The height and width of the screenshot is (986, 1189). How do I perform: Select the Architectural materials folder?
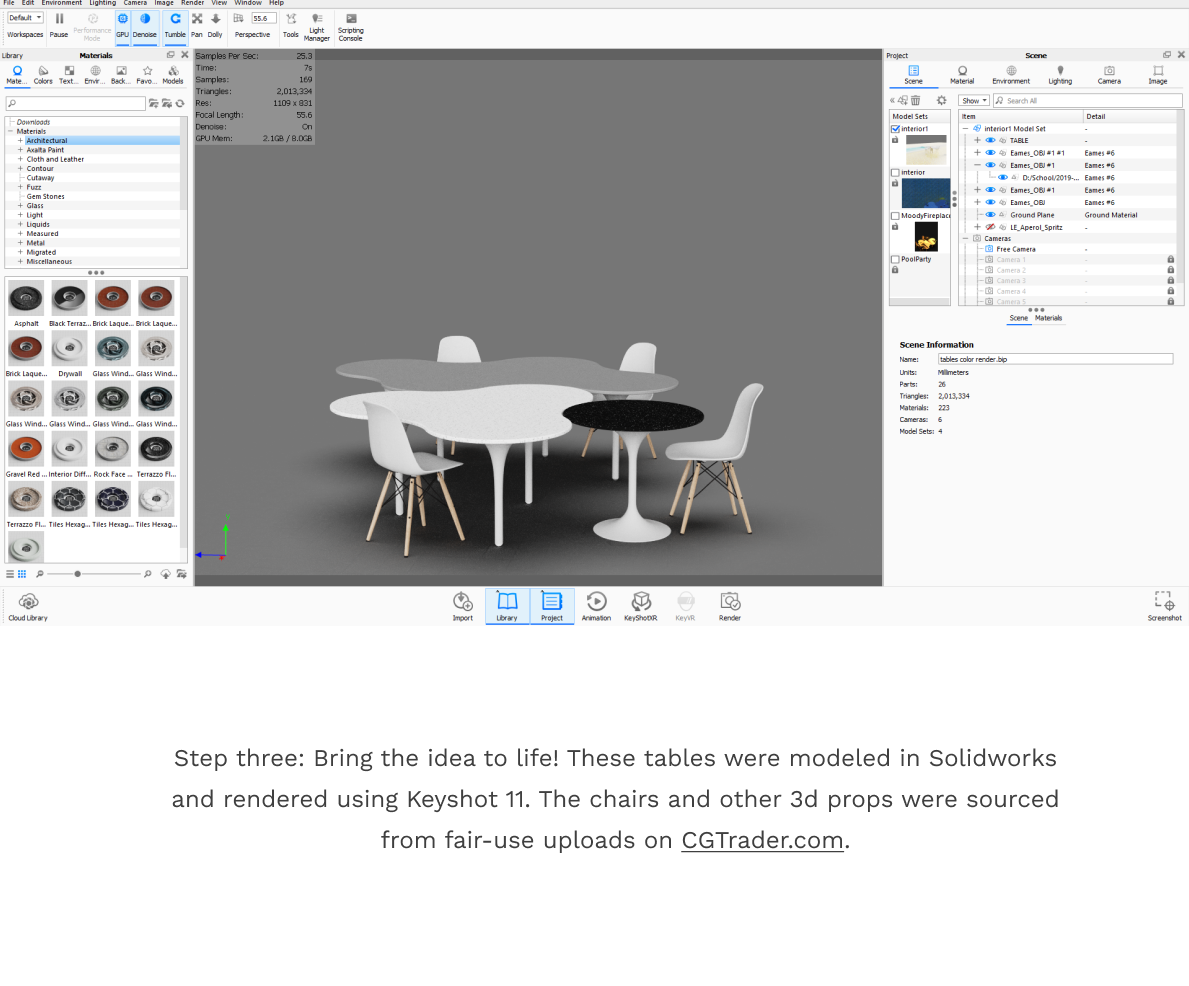[47, 141]
